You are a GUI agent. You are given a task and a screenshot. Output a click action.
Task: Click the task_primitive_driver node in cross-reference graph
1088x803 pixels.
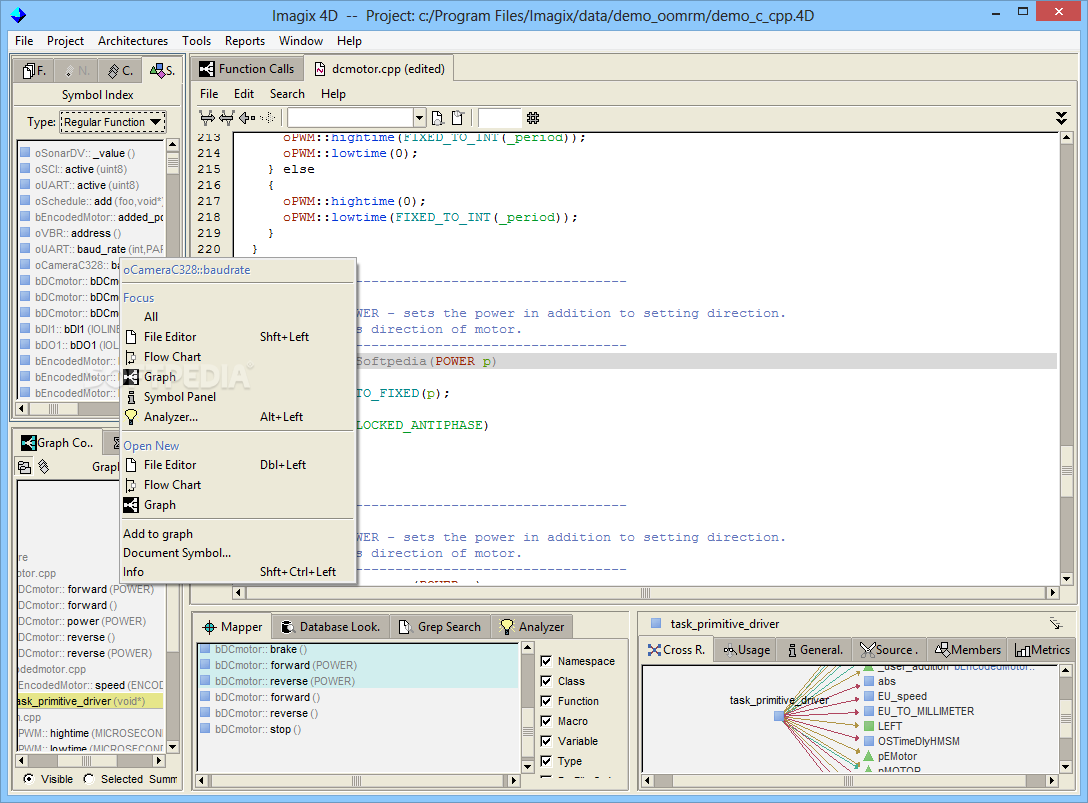click(x=779, y=716)
